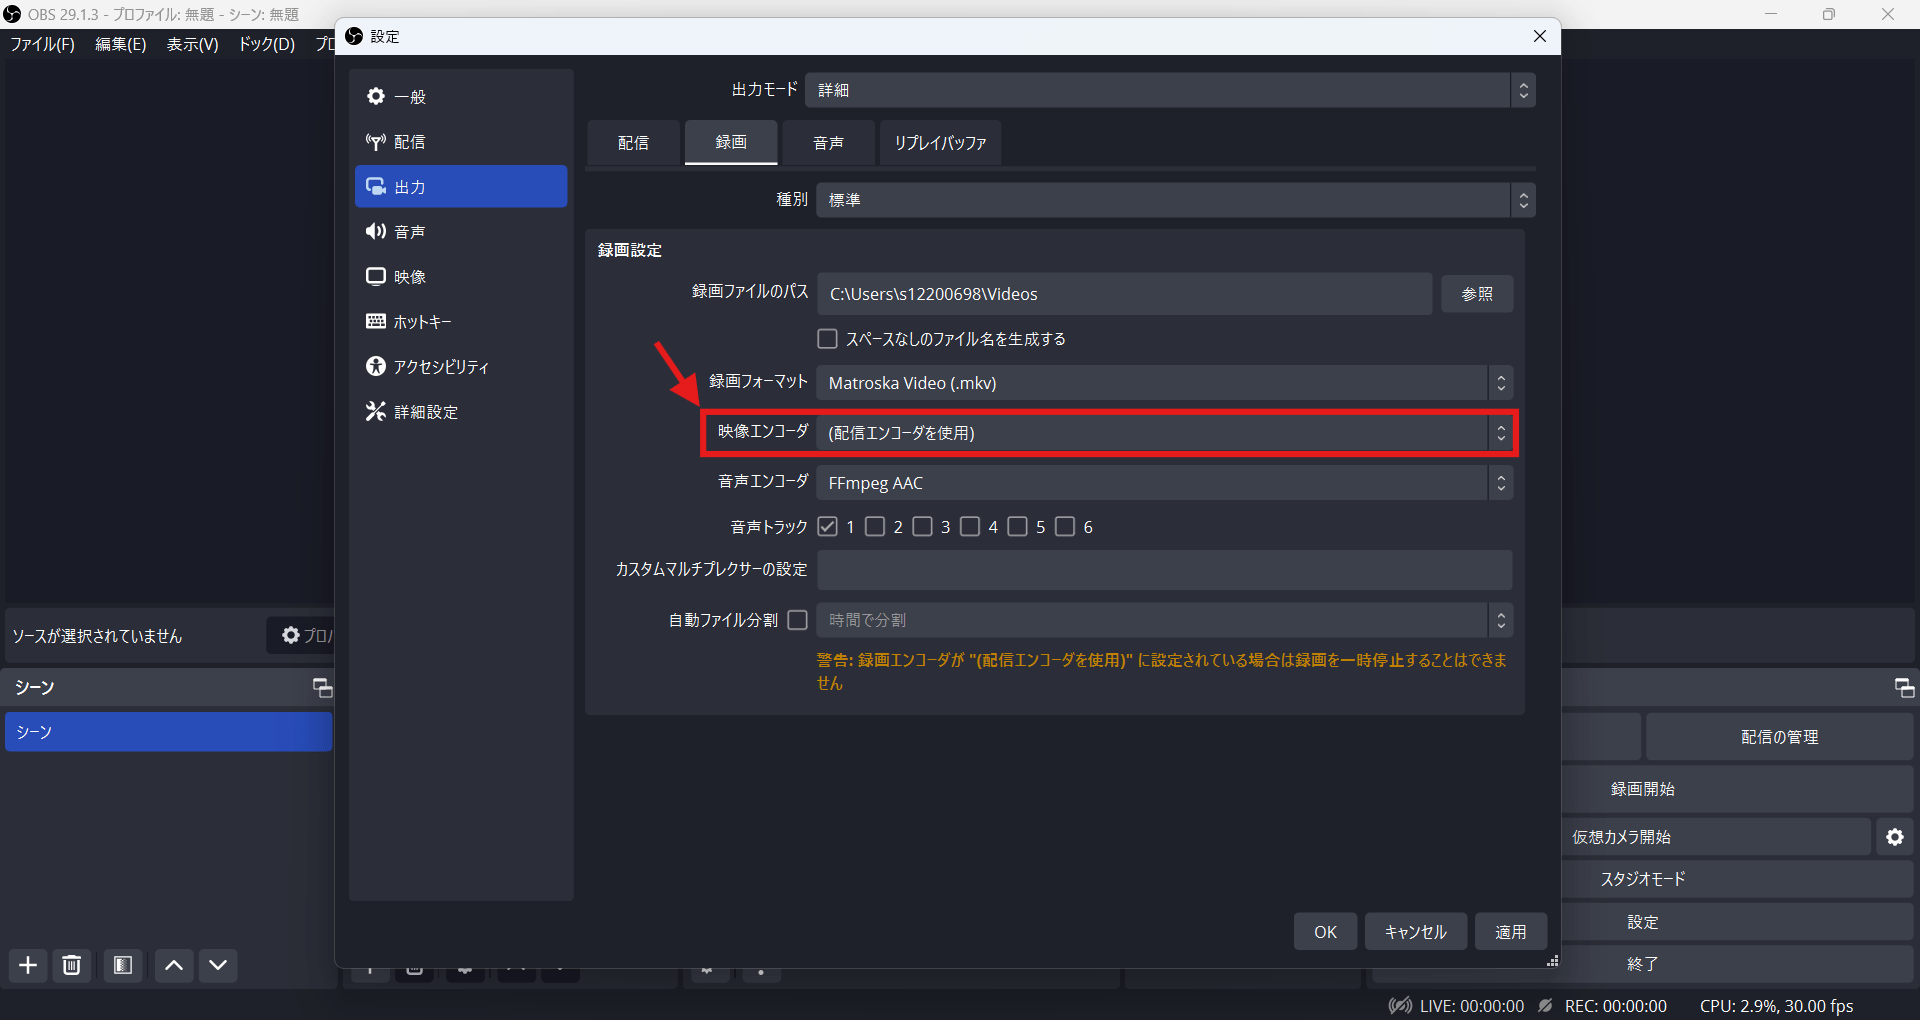This screenshot has height=1020, width=1920.
Task: Switch to the 録画 output tab
Action: point(731,143)
